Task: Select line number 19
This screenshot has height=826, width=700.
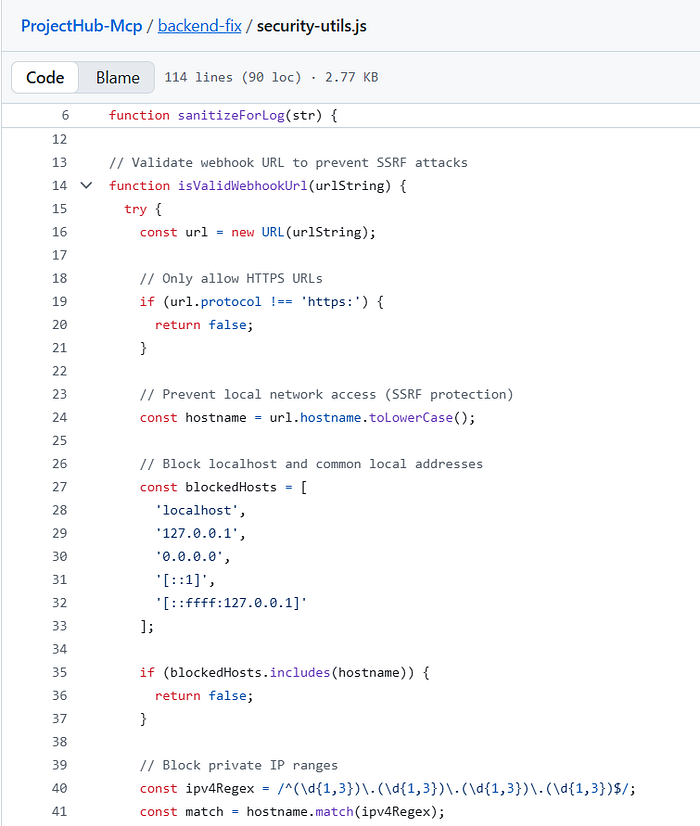Action: [x=60, y=301]
